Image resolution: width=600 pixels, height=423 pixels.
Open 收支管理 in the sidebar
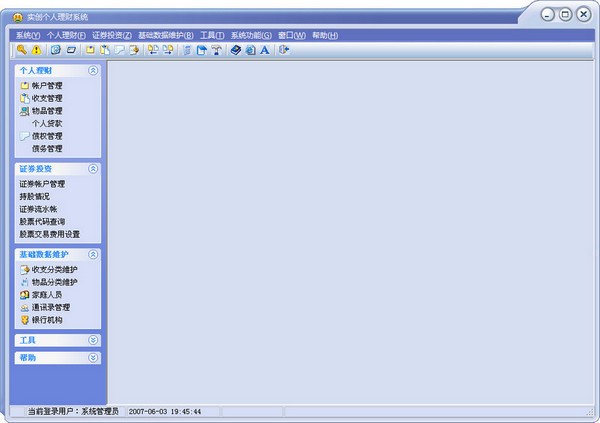pos(47,98)
